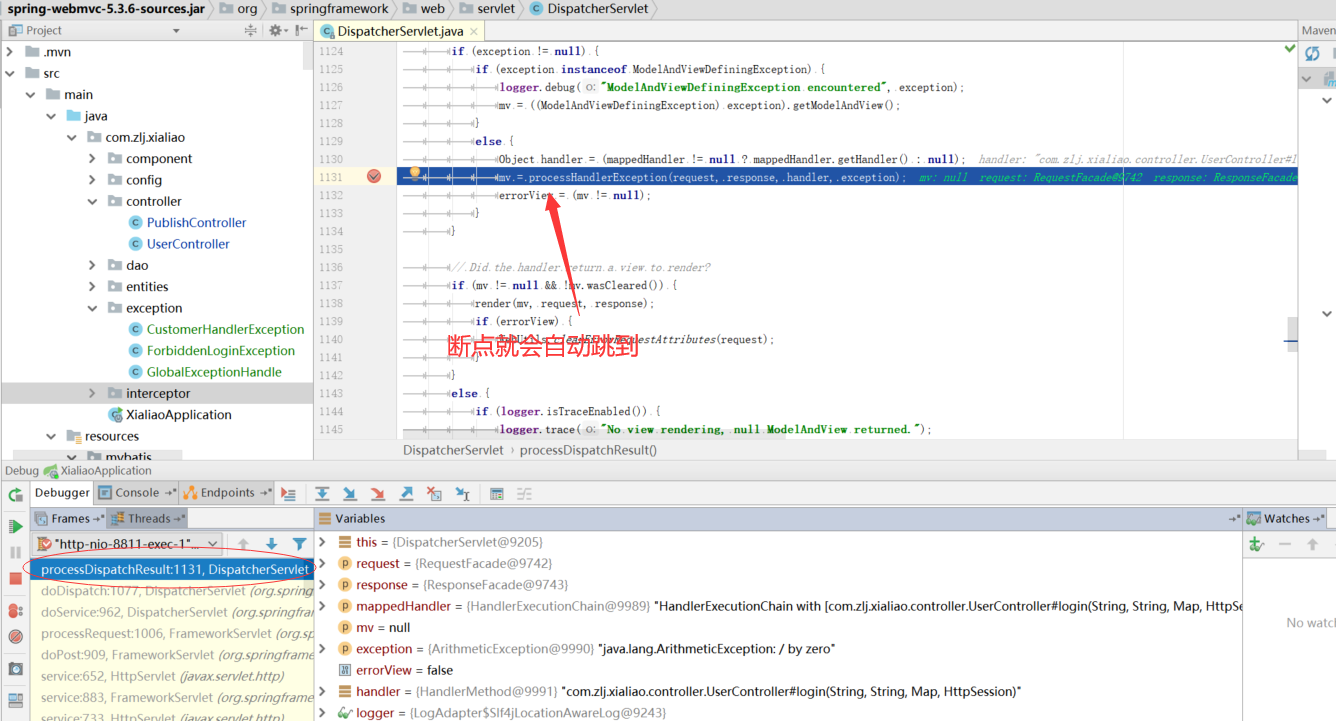Toggle Mute Breakpoints icon
Screen dimensions: 1336x721
[15, 637]
